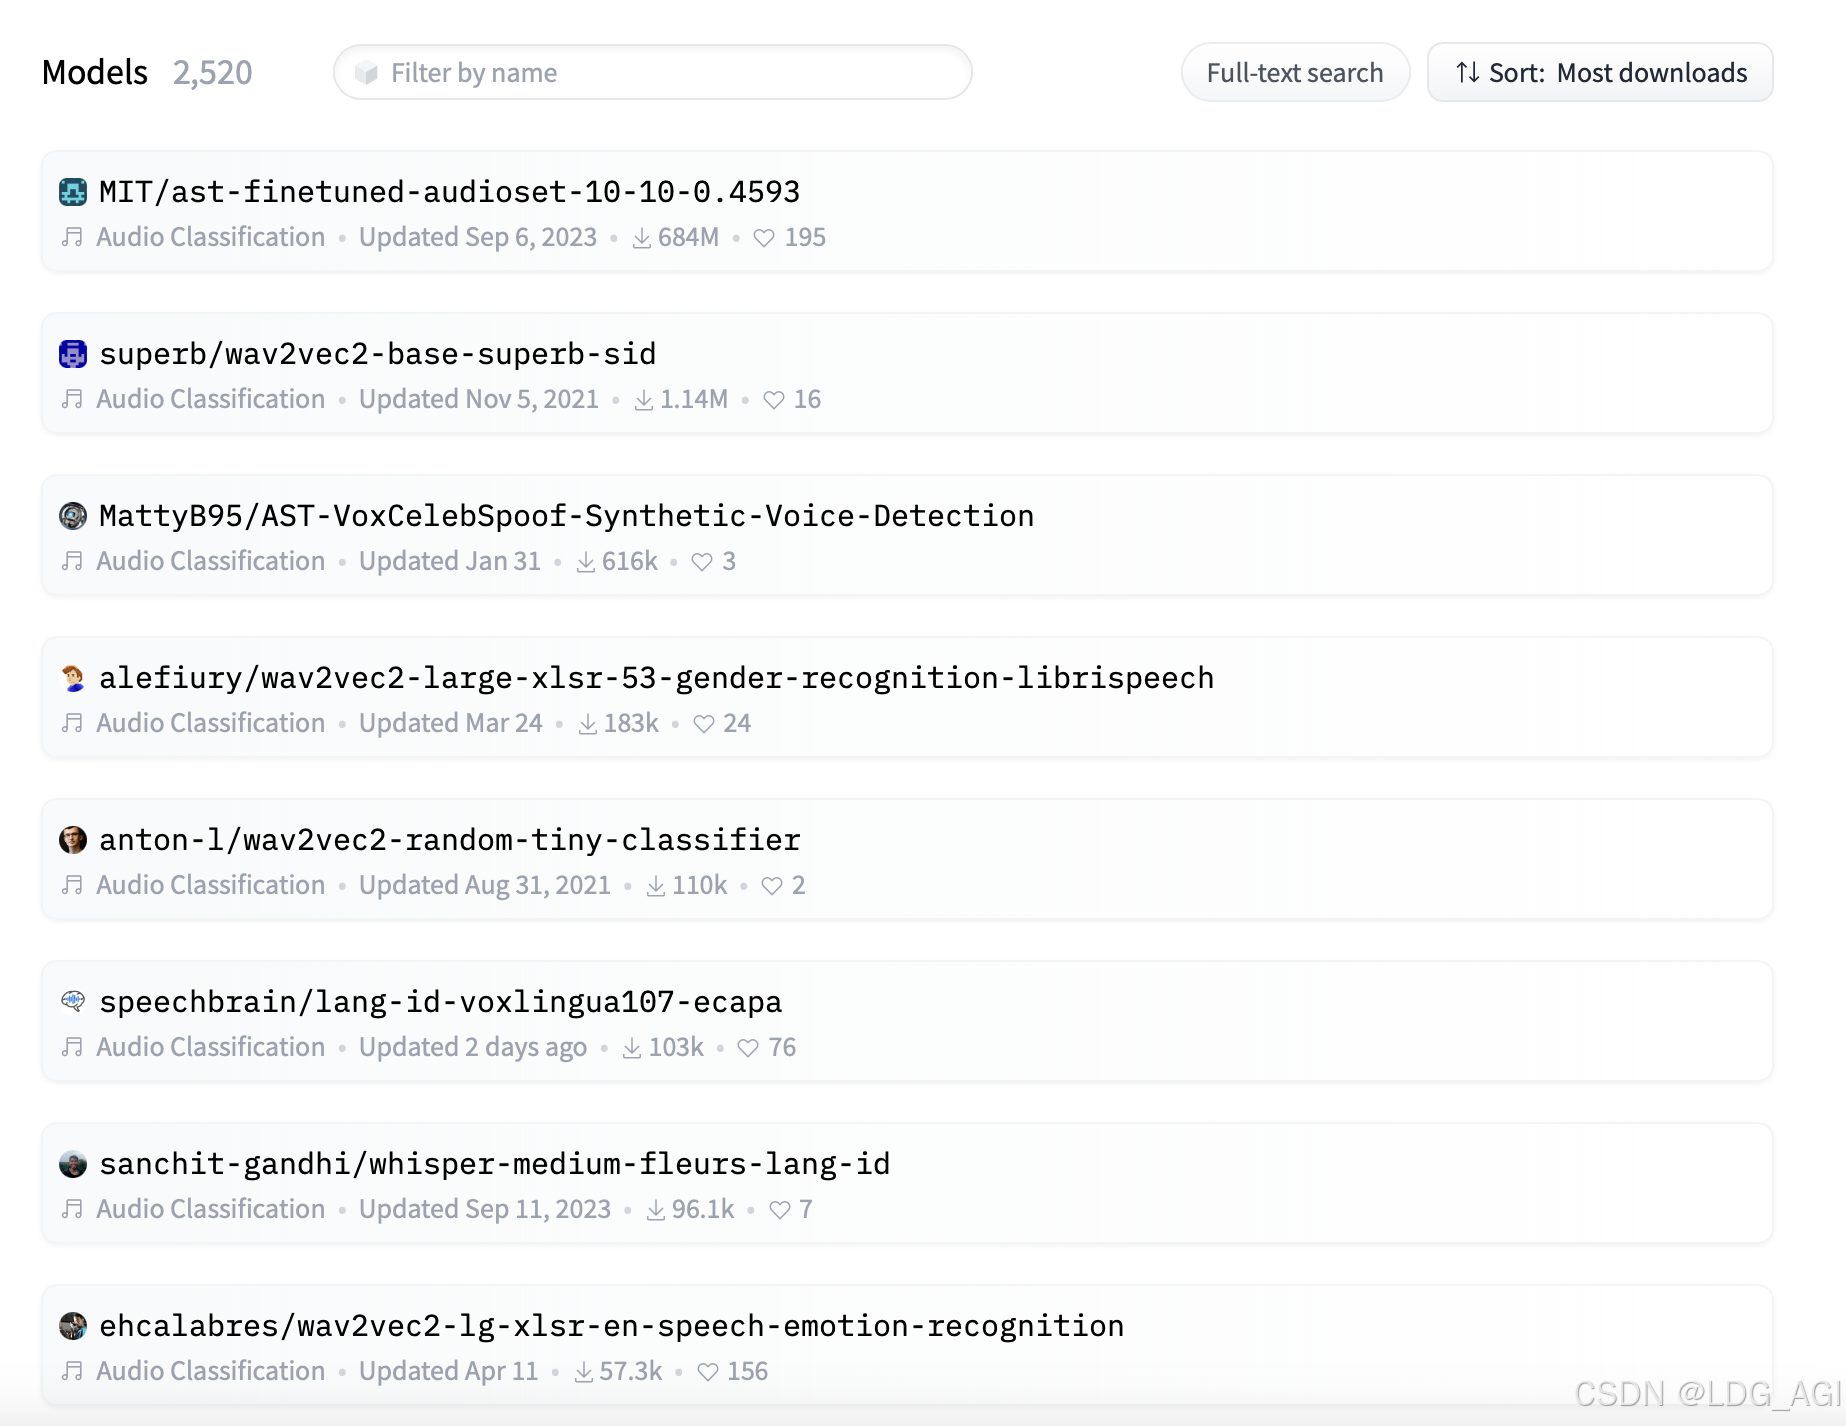Click the music note icon in ehcalabres row
Screen dimensions: 1846x1426
pyautogui.click(x=72, y=1371)
